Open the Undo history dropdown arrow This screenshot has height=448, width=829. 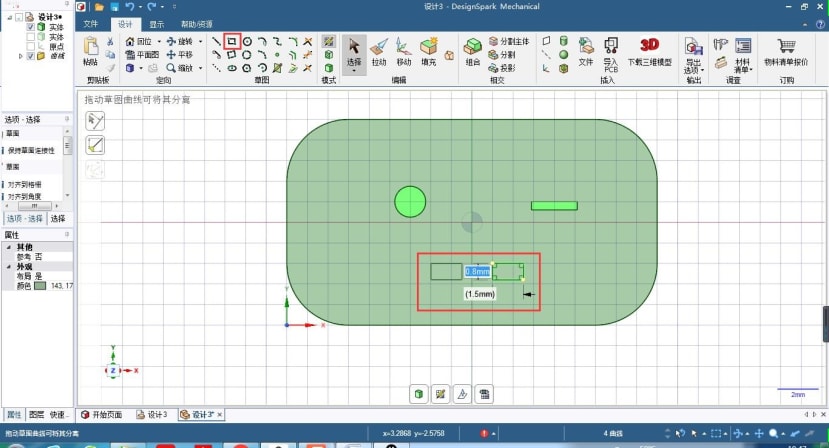pyautogui.click(x=140, y=7)
